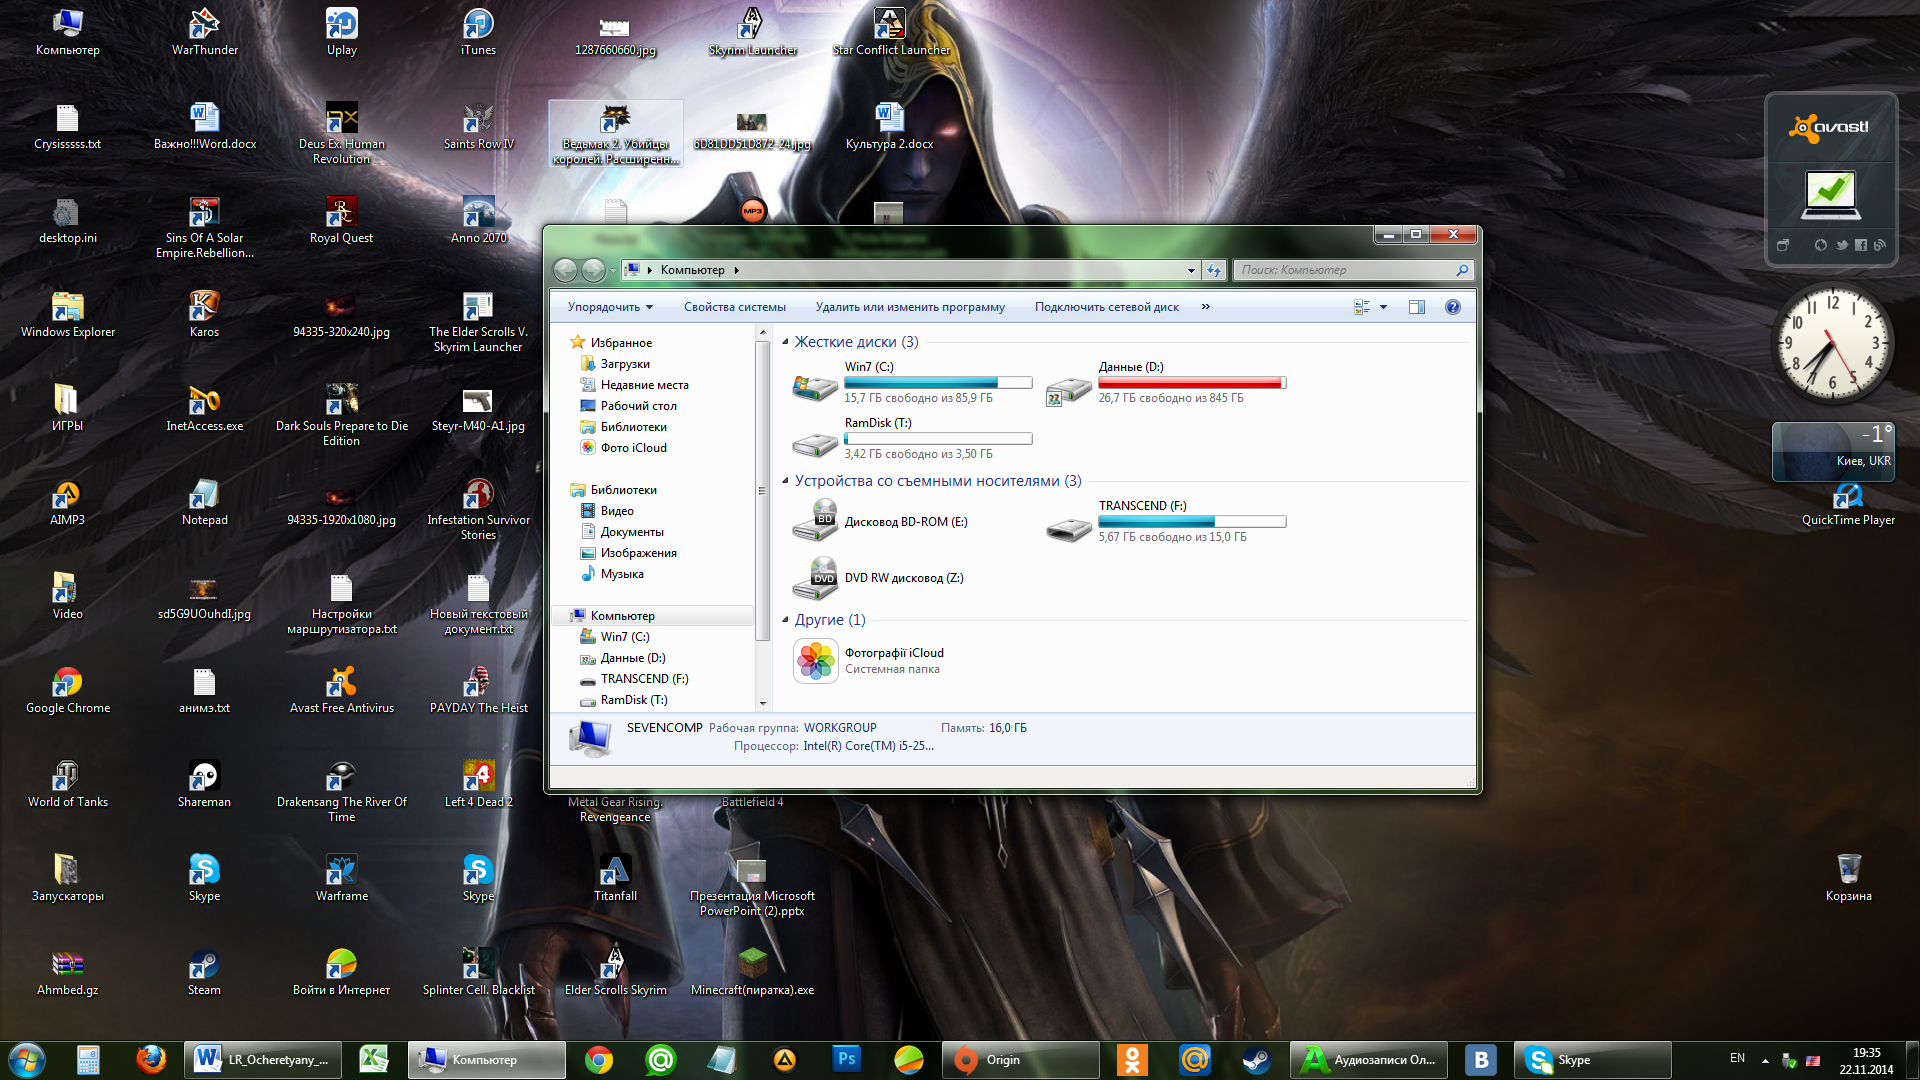Open World of Tanks shortcut
The width and height of the screenshot is (1920, 1080).
[68, 783]
